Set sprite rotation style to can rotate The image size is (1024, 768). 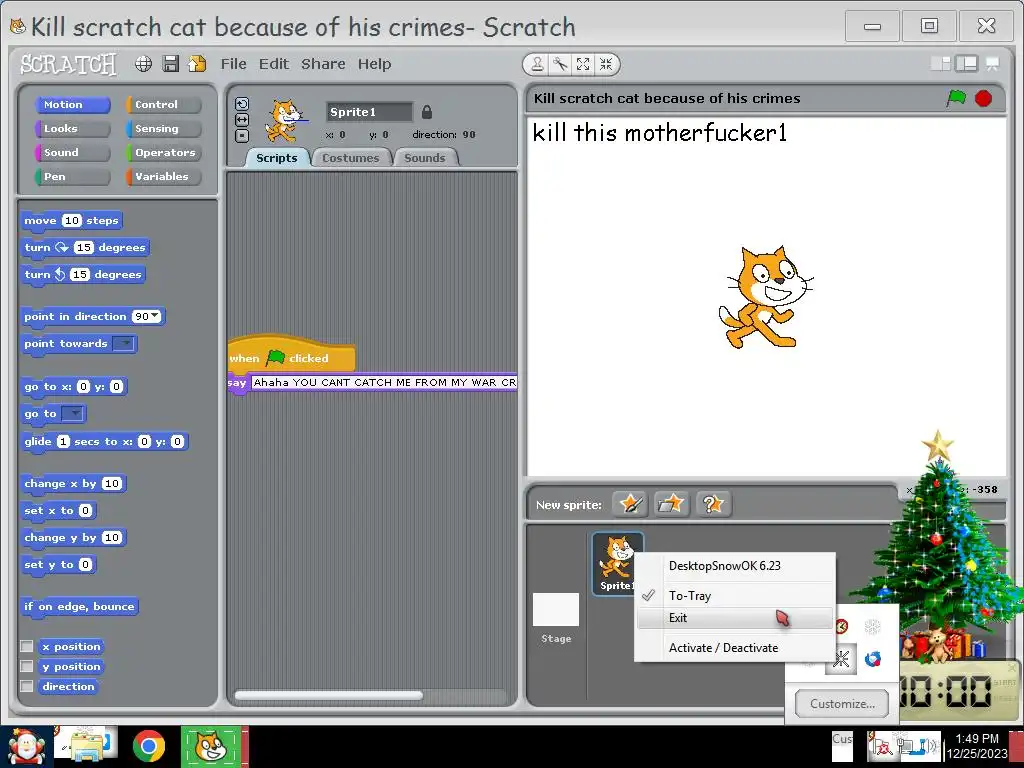click(242, 104)
